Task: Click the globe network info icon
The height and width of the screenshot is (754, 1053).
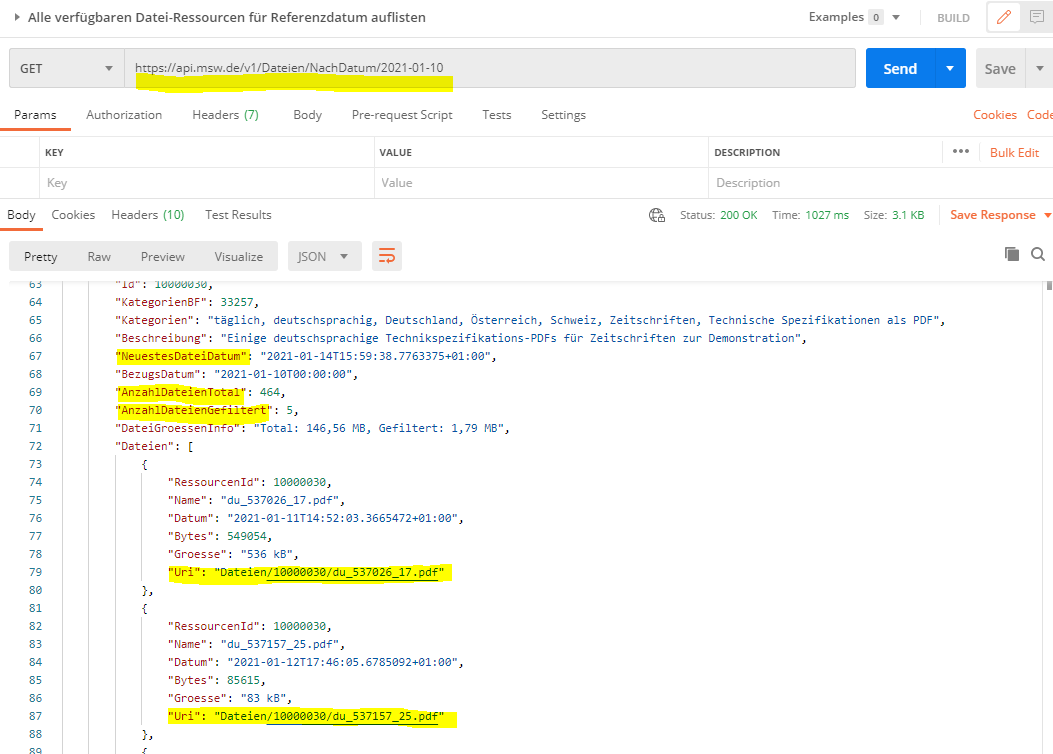Action: coord(657,215)
